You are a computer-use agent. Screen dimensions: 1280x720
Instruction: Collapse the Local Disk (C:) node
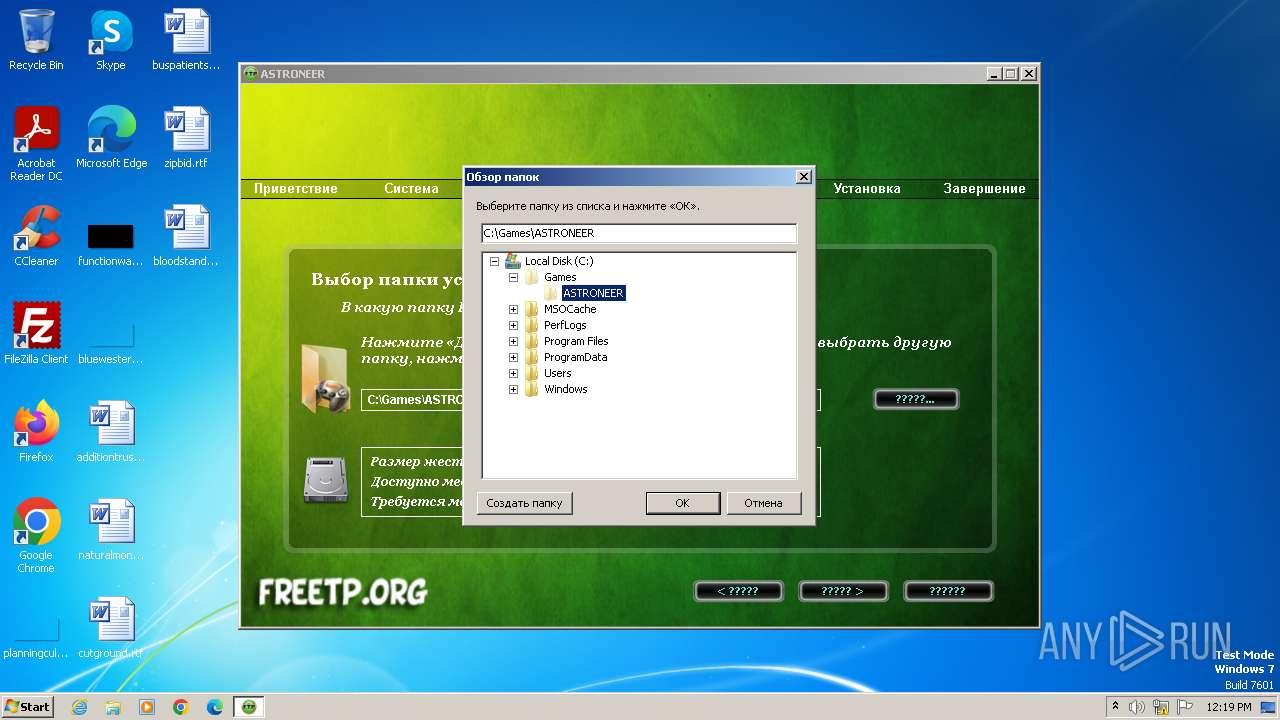click(x=494, y=261)
